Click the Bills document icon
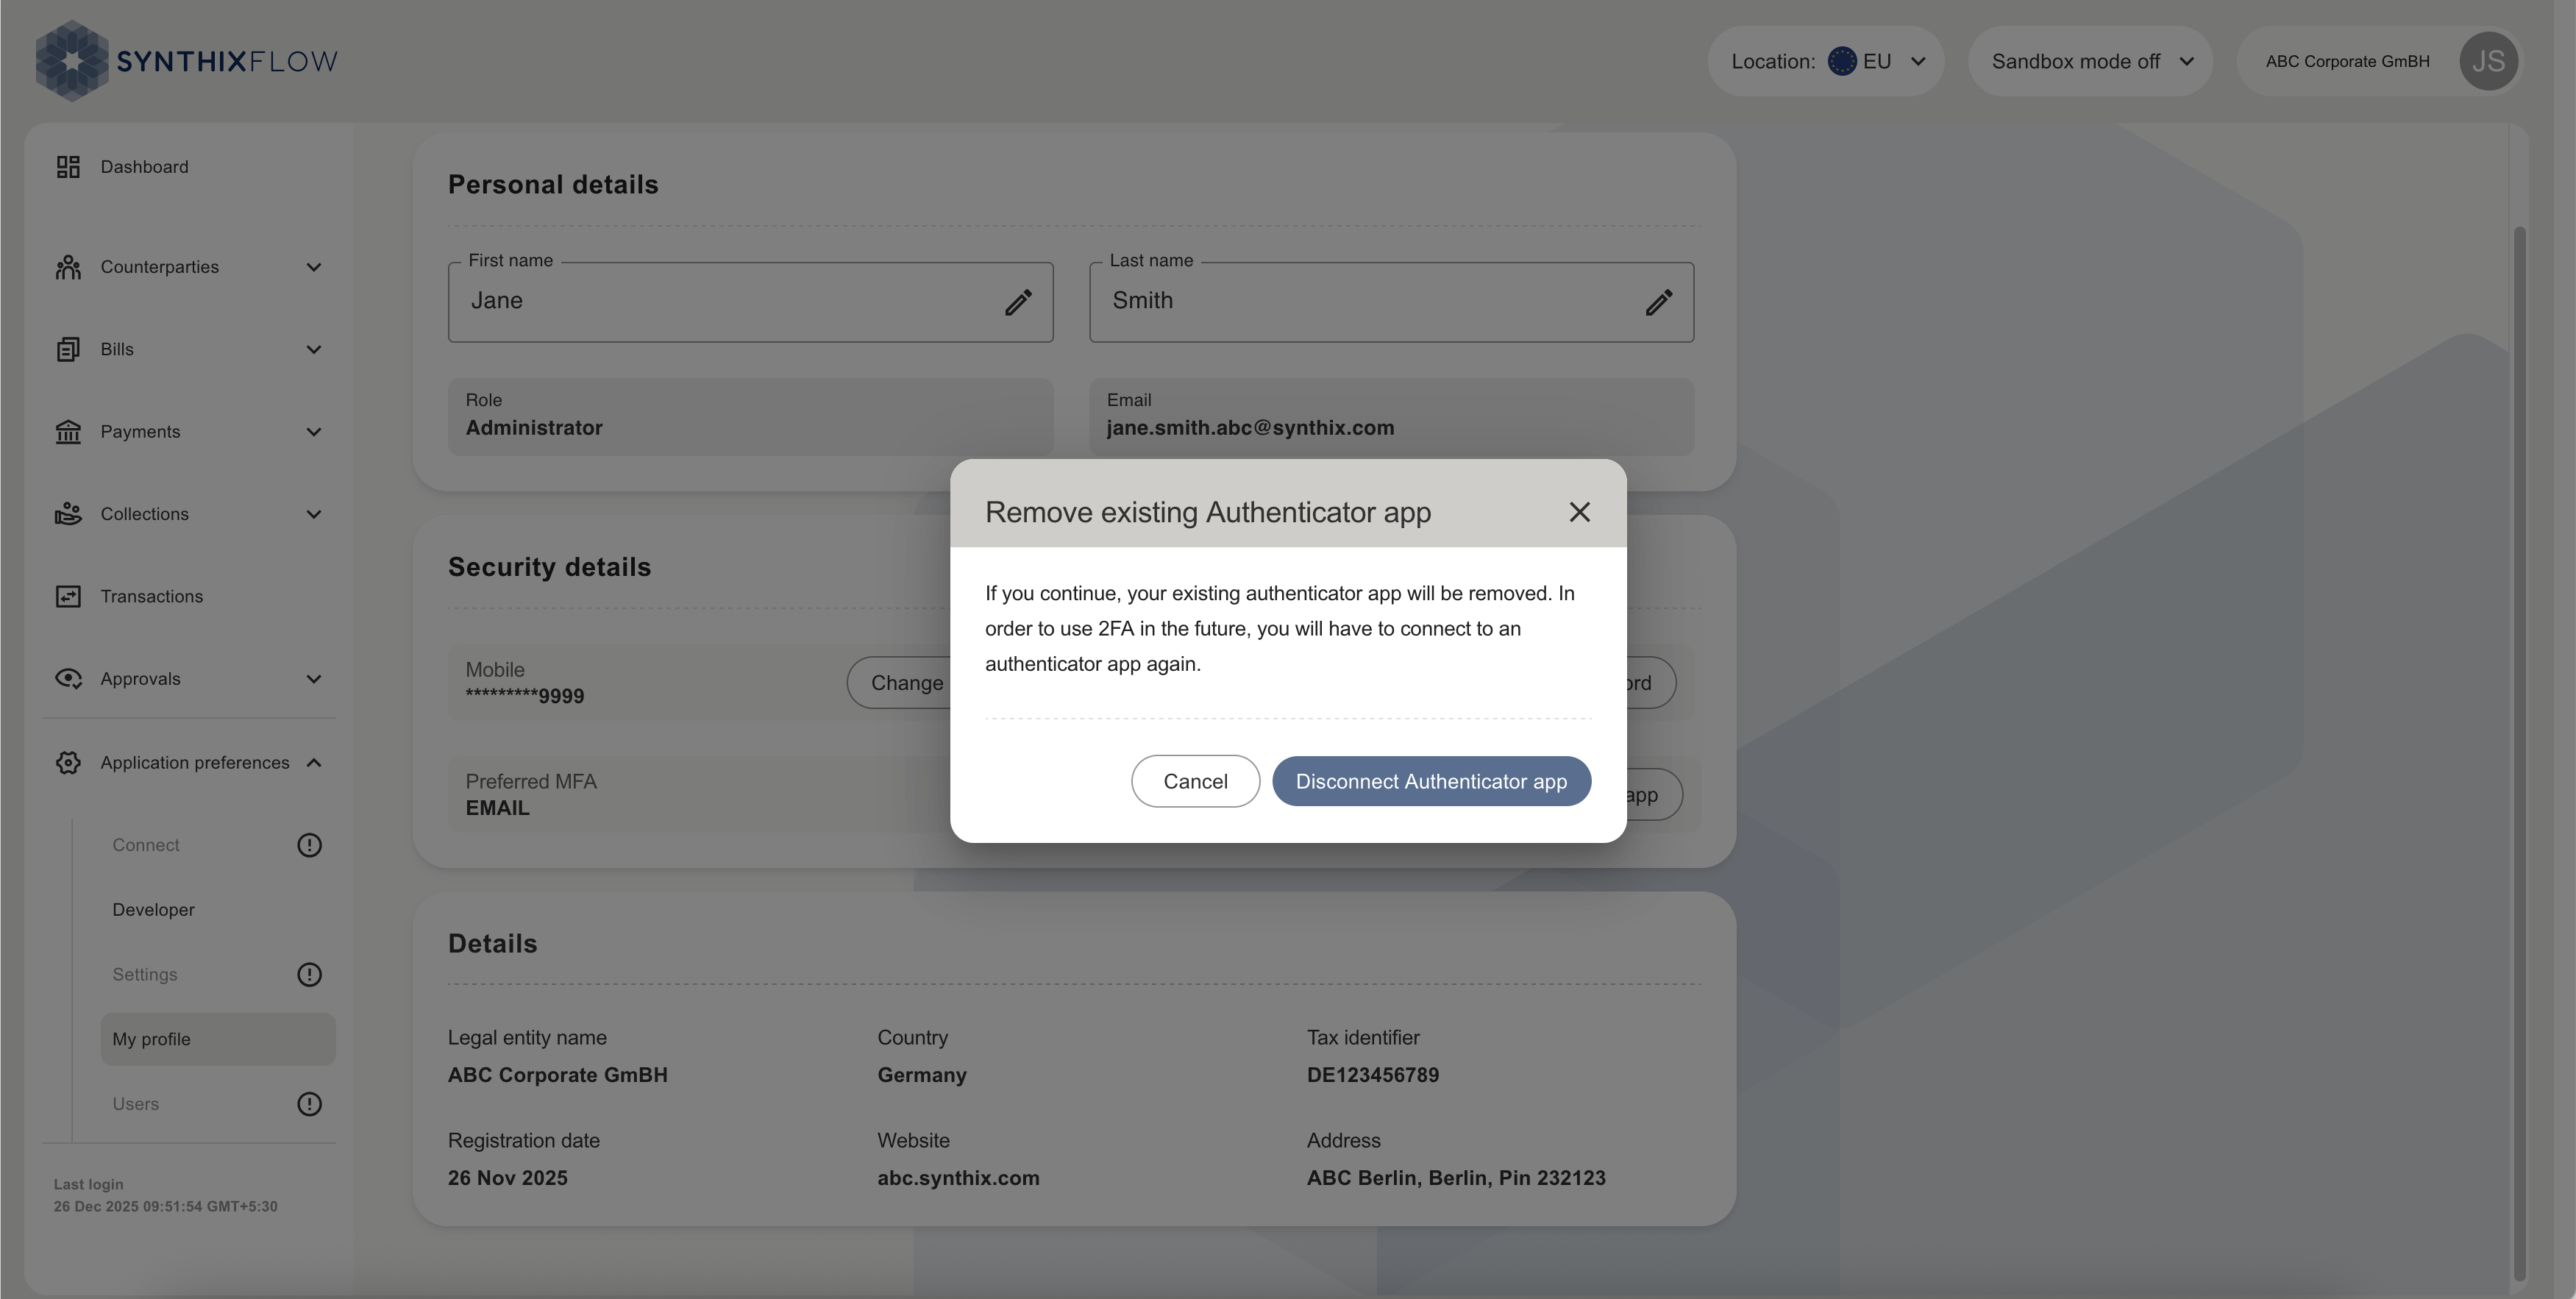The width and height of the screenshot is (2576, 1299). (x=68, y=349)
